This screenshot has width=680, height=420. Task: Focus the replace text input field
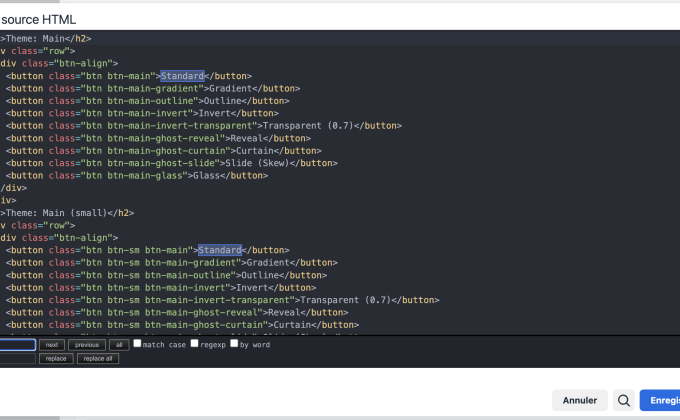point(17,359)
